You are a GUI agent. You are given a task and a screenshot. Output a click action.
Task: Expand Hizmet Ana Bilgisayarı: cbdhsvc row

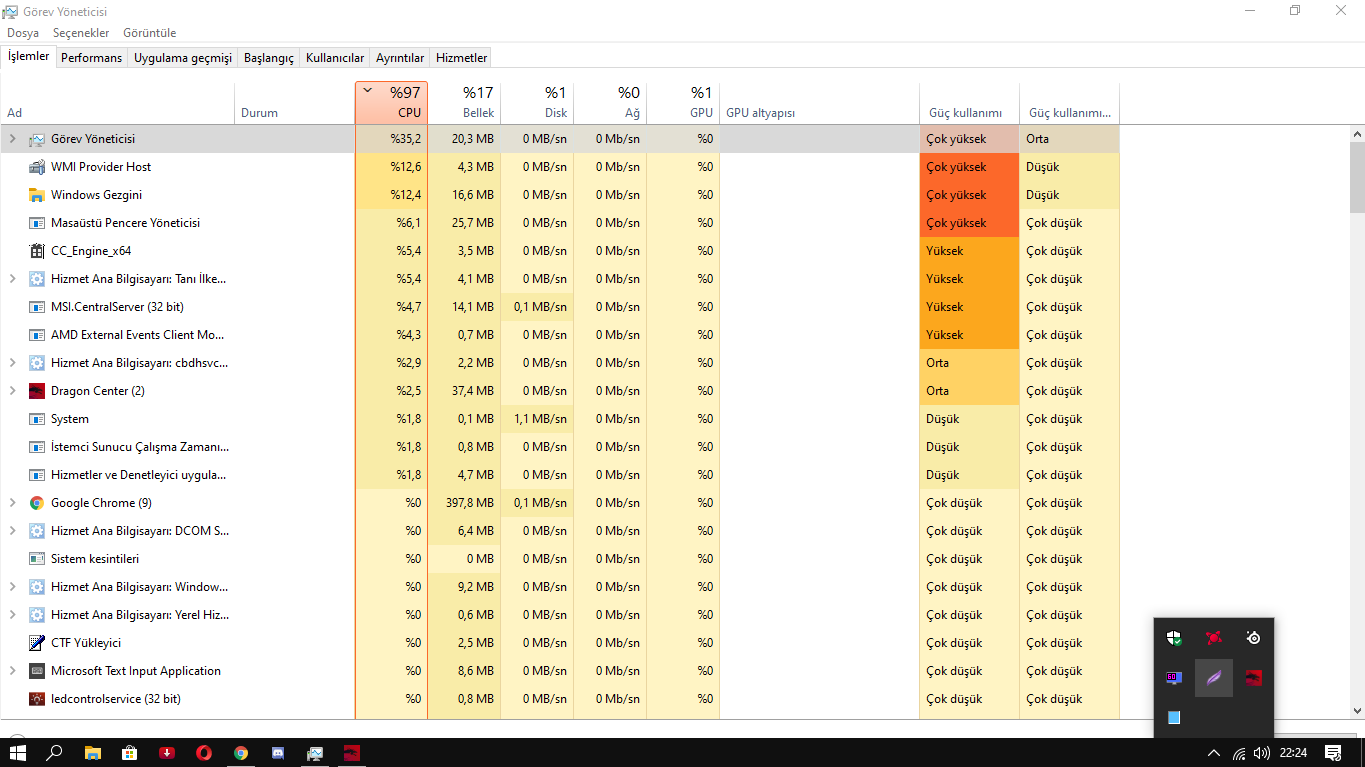click(x=13, y=363)
